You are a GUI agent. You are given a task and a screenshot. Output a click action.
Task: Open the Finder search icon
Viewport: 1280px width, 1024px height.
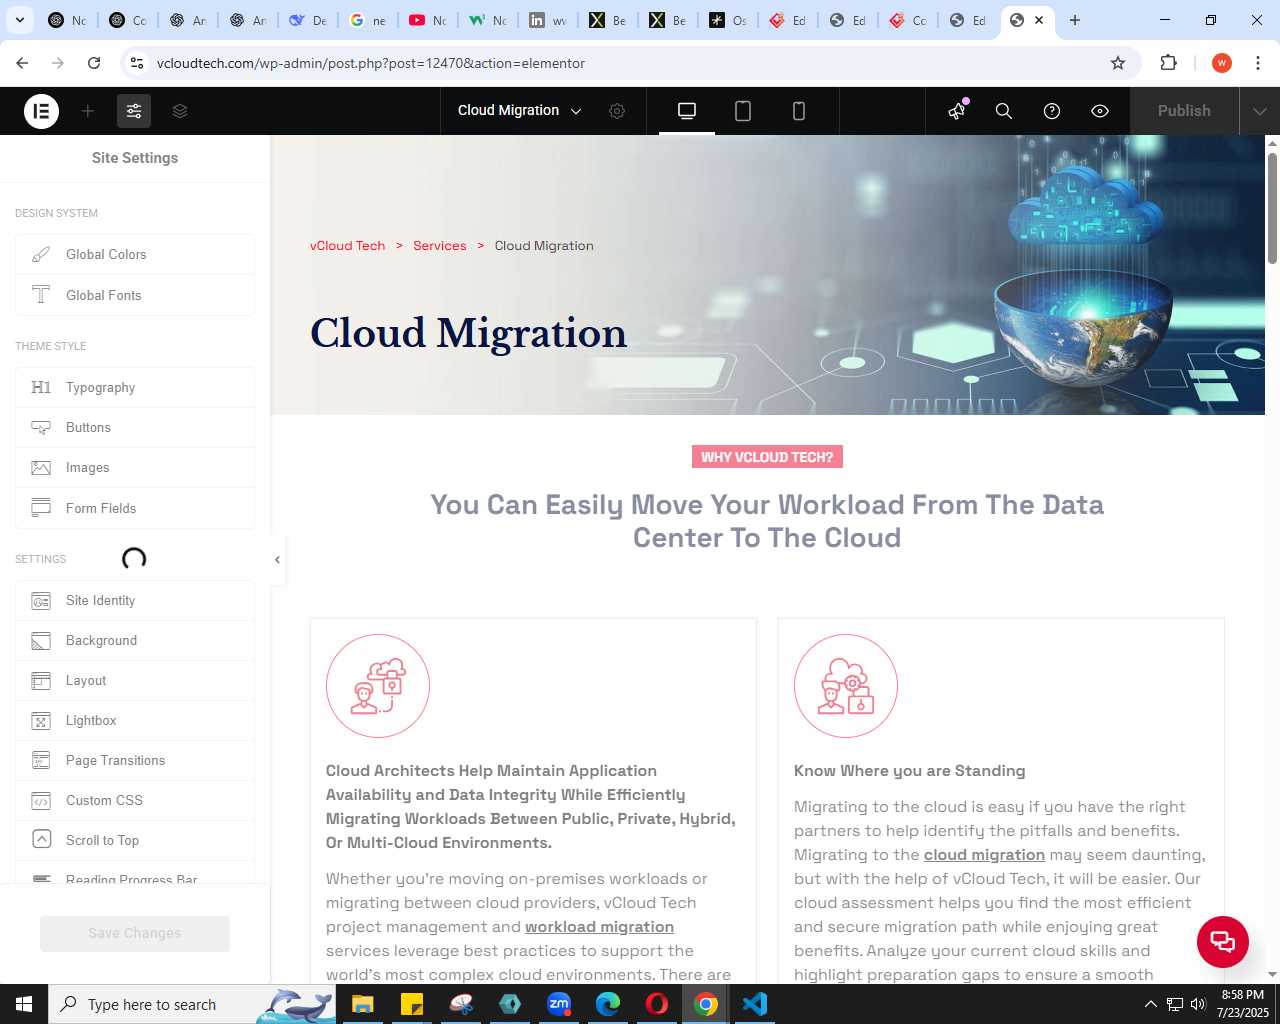tap(1004, 111)
